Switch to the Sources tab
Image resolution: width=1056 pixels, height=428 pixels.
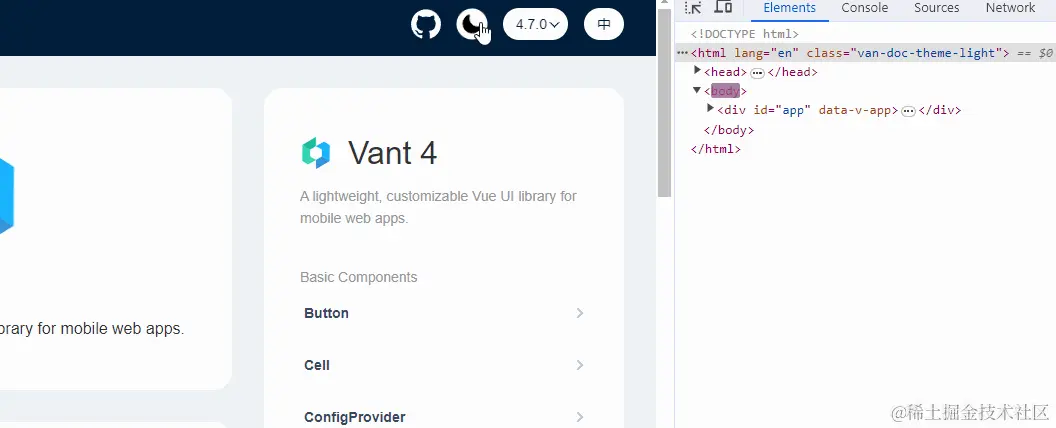click(936, 8)
